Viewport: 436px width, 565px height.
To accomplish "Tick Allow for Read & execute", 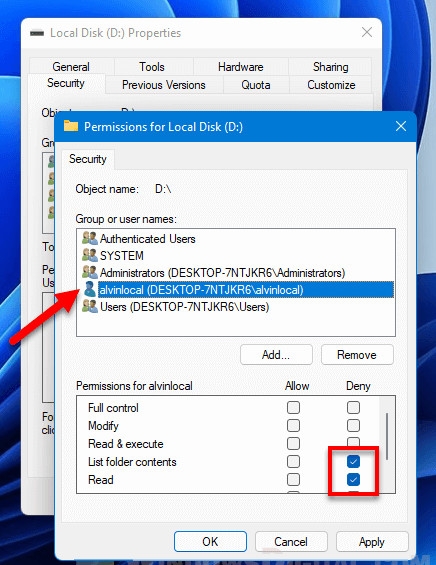I will pyautogui.click(x=293, y=444).
